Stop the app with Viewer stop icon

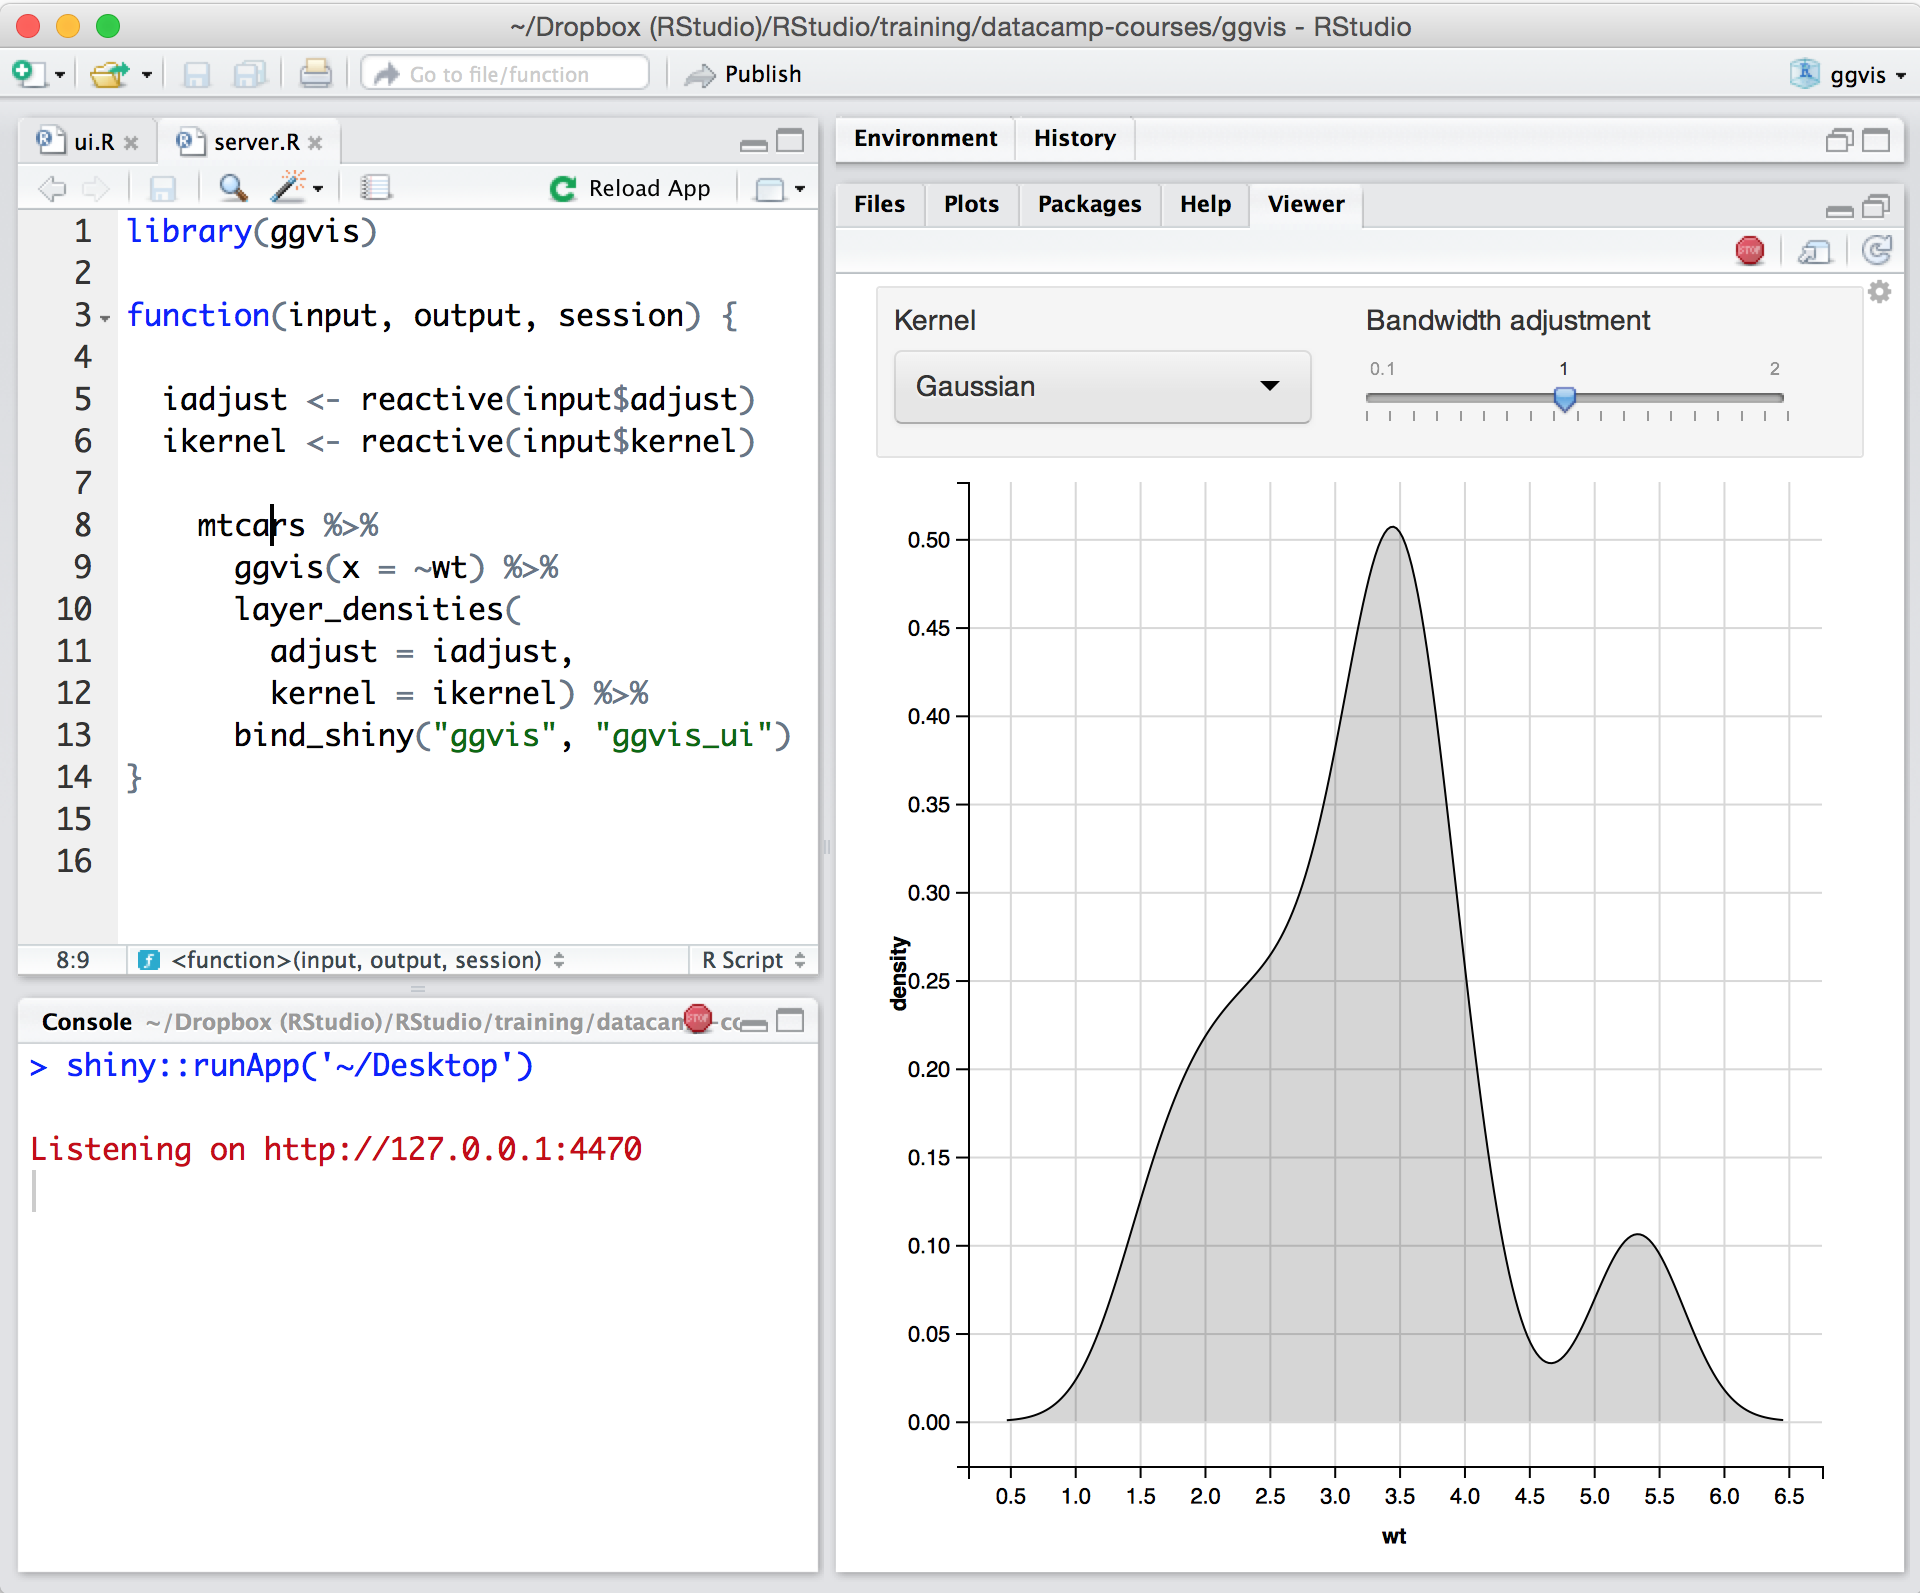pos(1749,251)
